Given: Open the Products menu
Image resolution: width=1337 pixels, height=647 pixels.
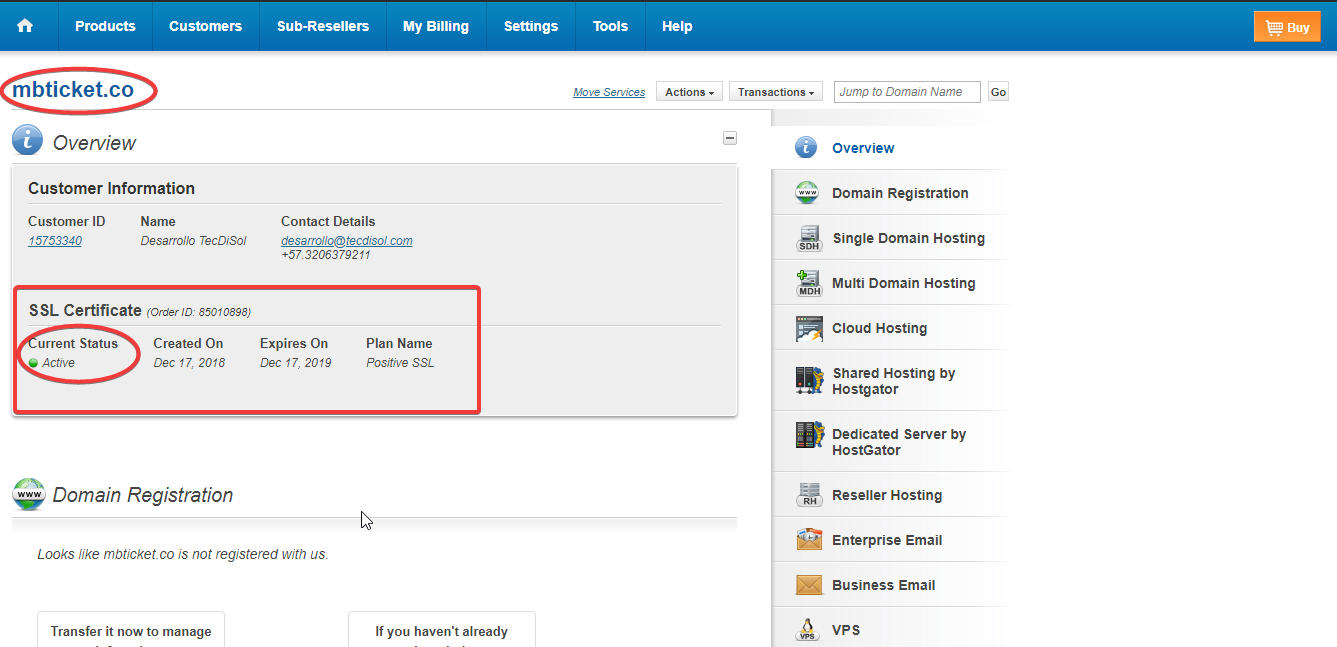Looking at the screenshot, I should [105, 26].
